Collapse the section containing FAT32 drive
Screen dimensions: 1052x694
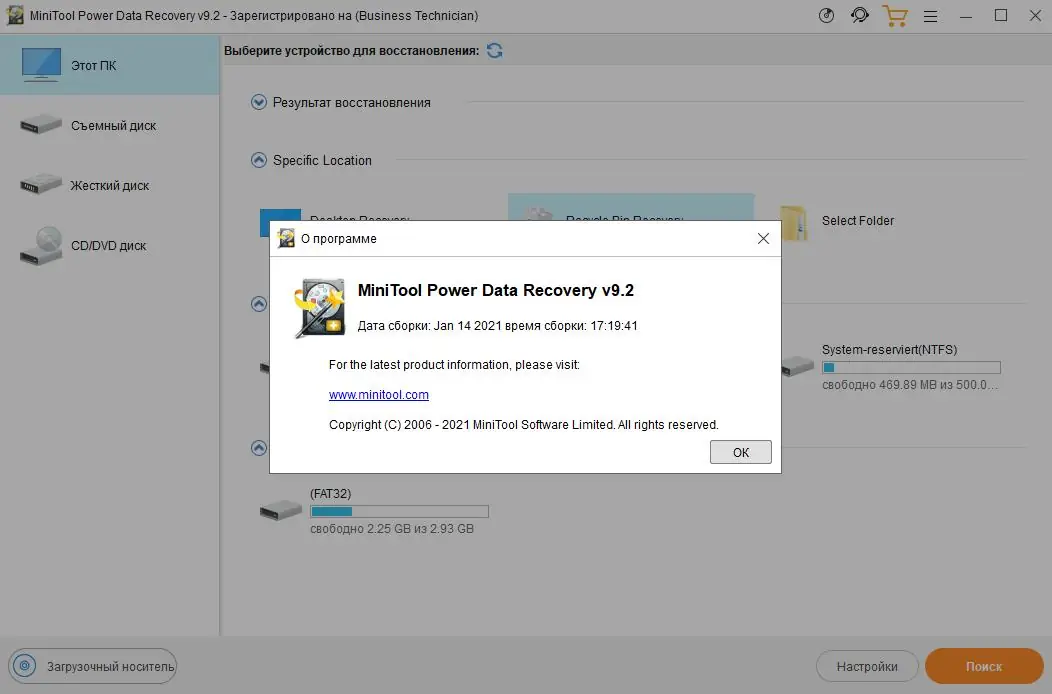258,448
